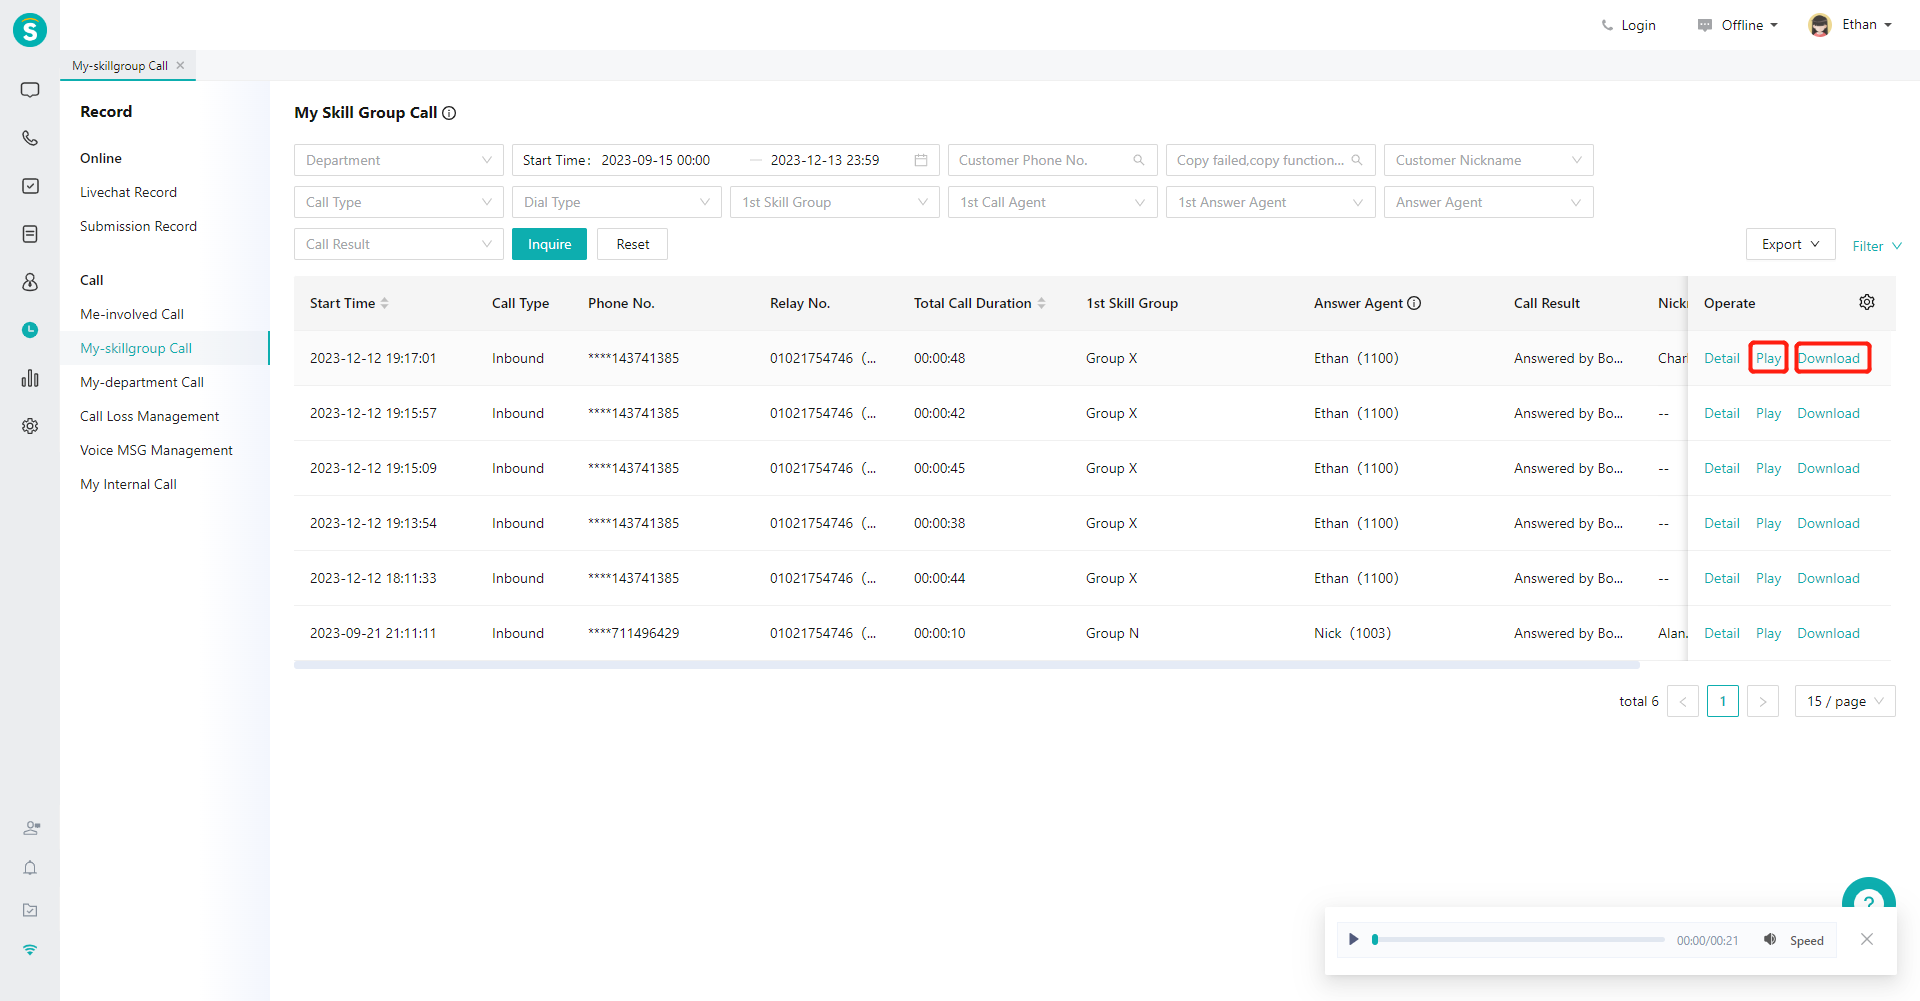Open Me-involved Call menu item
Screen dimensions: 1920x1001
(x=132, y=314)
